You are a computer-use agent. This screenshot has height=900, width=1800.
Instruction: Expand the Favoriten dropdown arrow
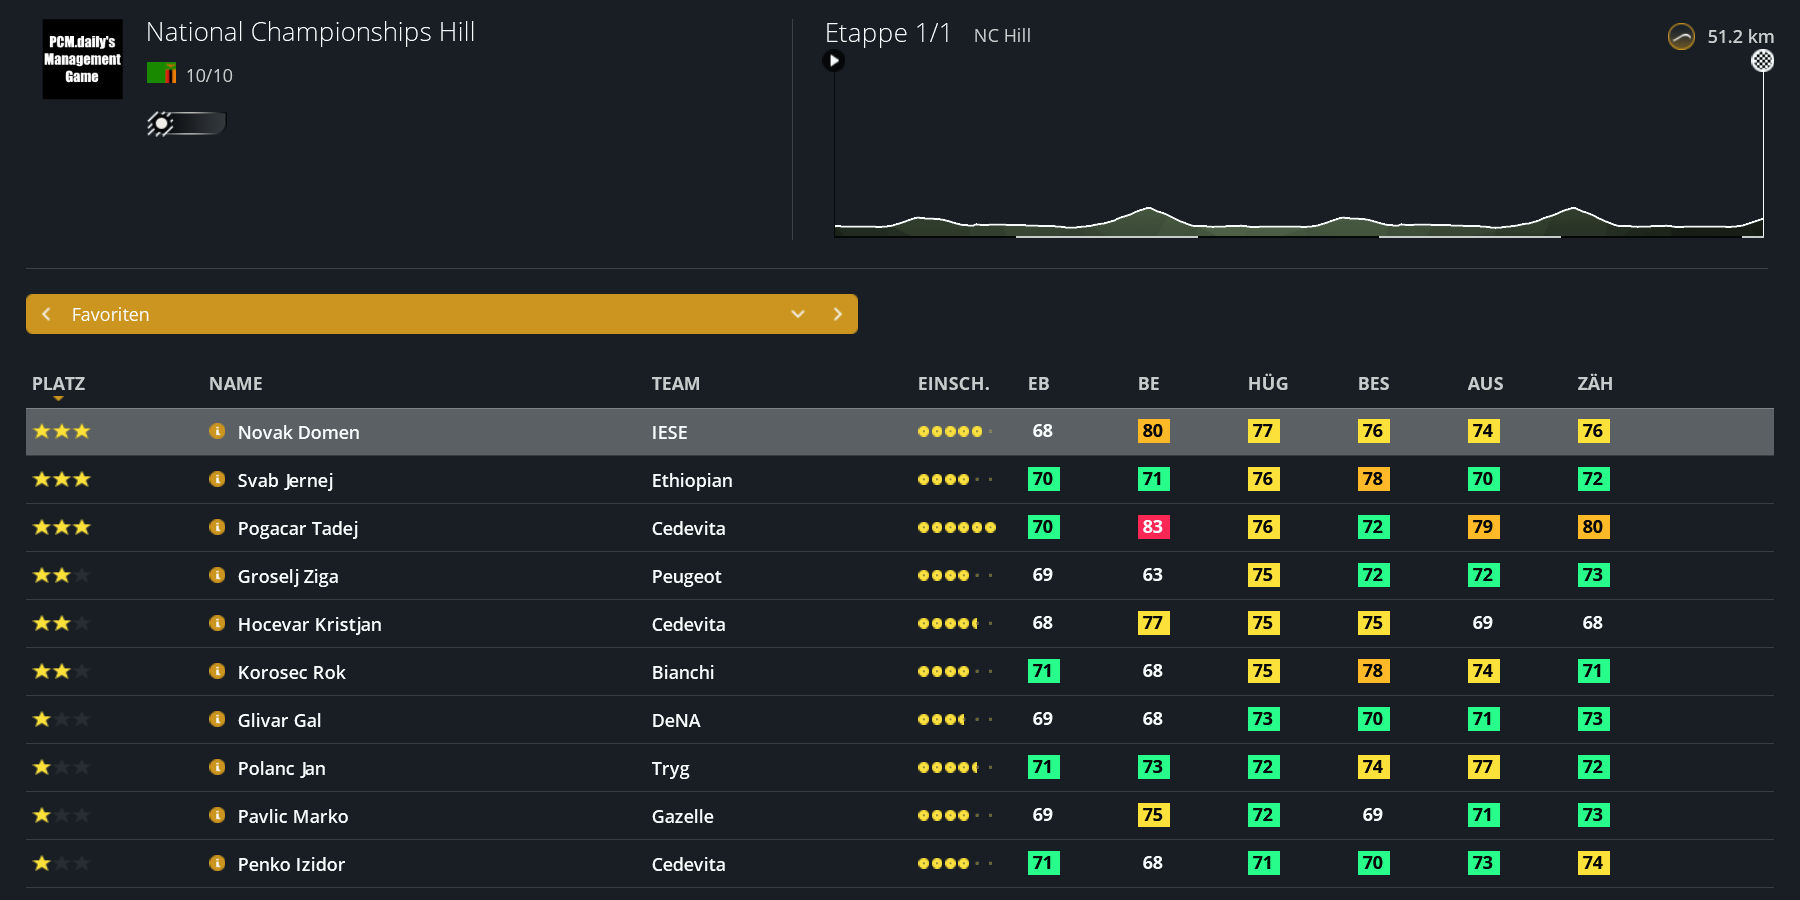click(x=798, y=314)
